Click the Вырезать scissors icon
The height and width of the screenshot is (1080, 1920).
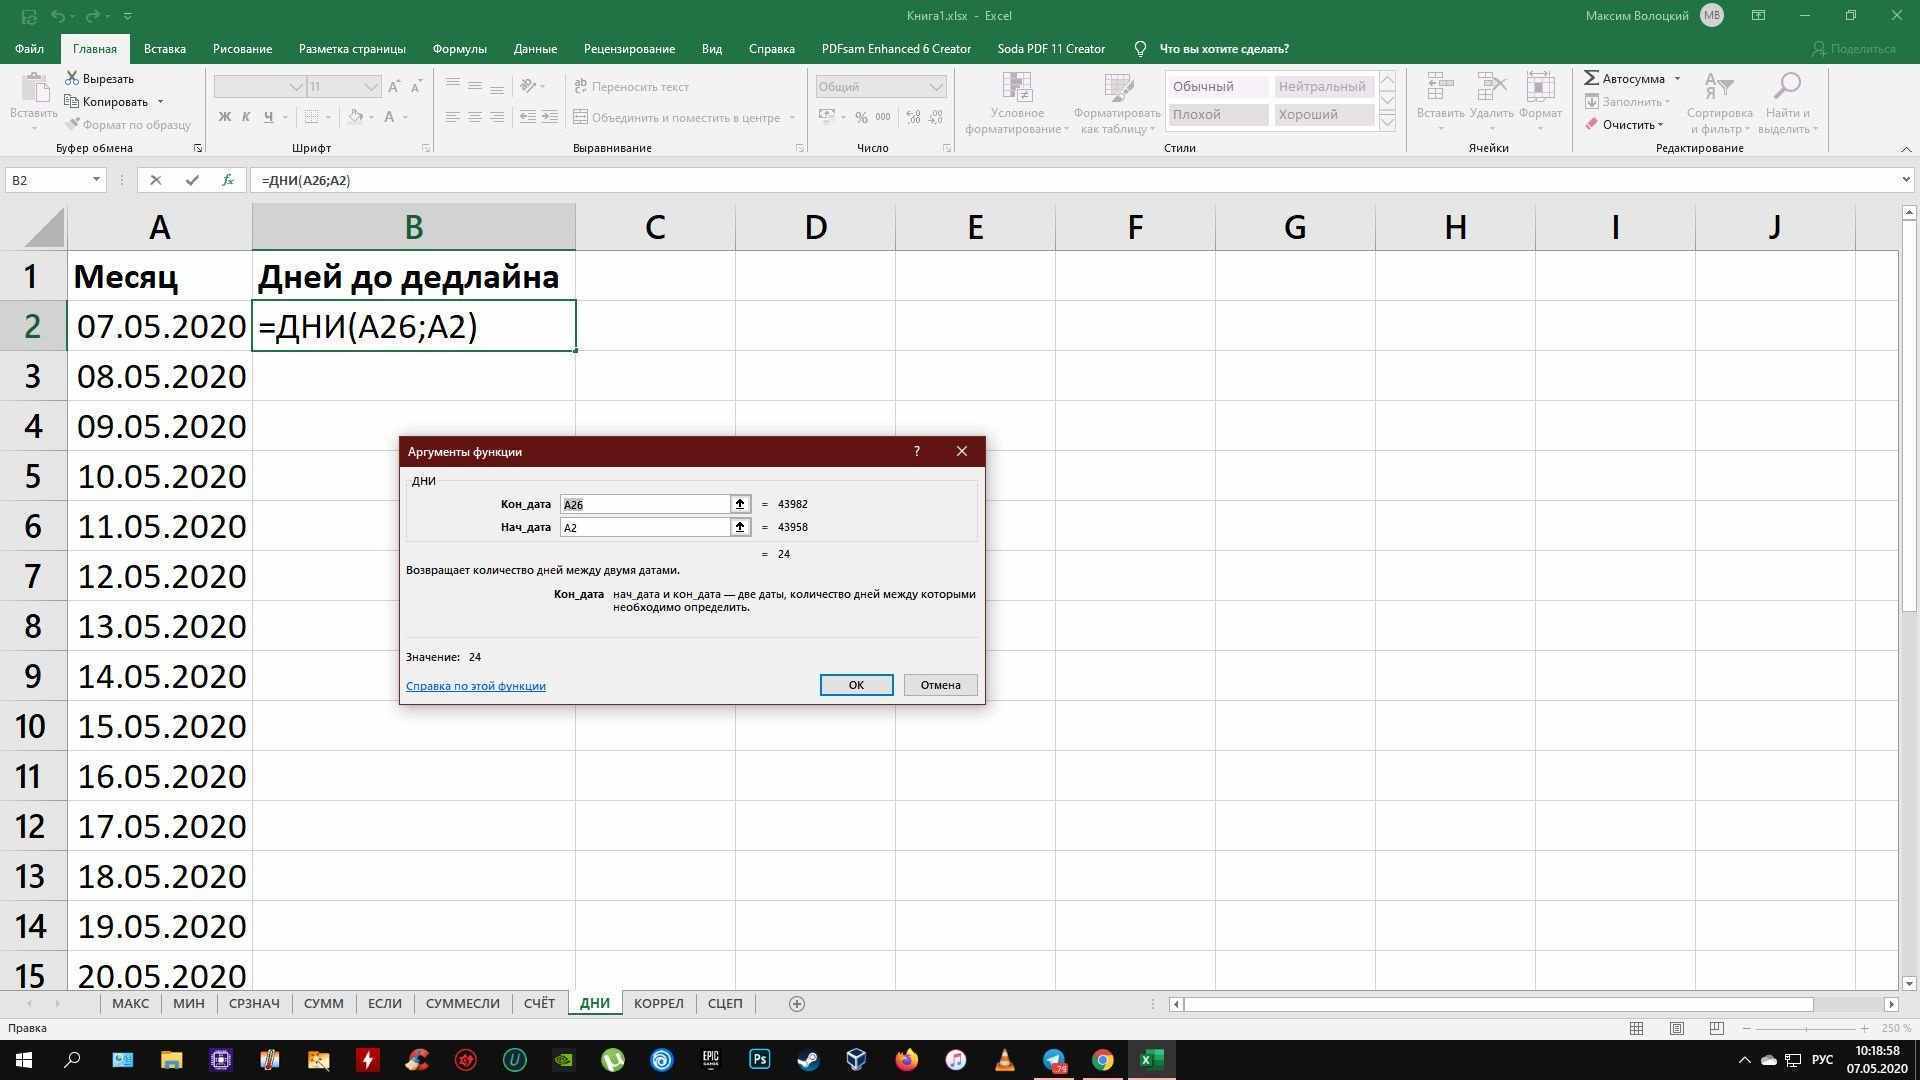coord(70,78)
